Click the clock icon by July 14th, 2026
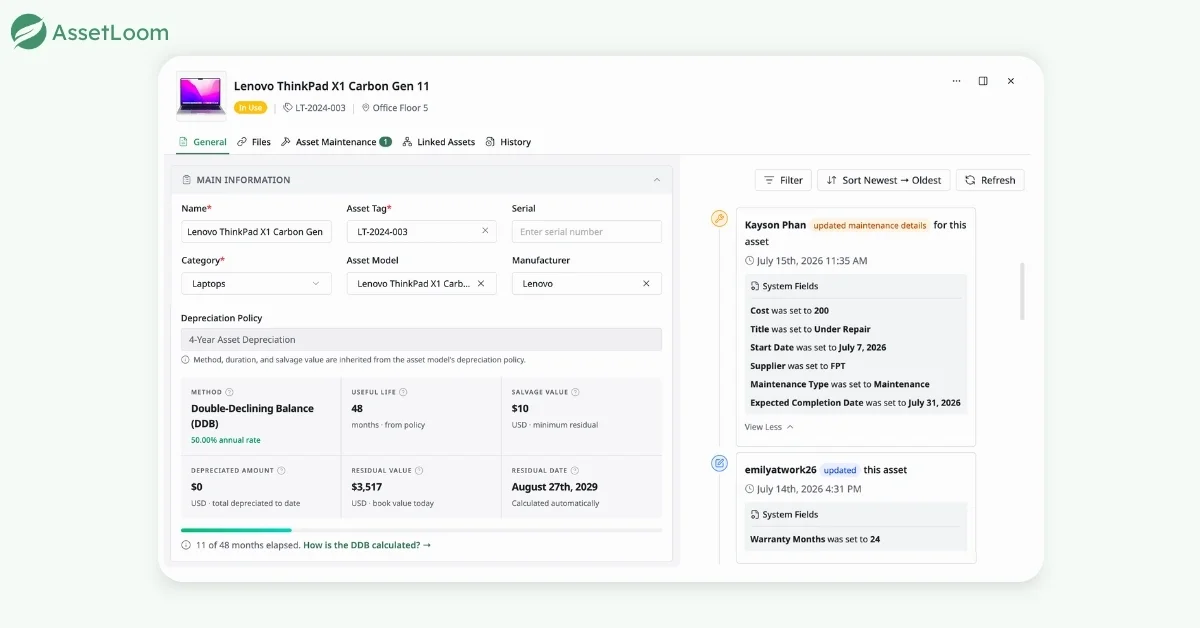The width and height of the screenshot is (1200, 628). pyautogui.click(x=750, y=489)
